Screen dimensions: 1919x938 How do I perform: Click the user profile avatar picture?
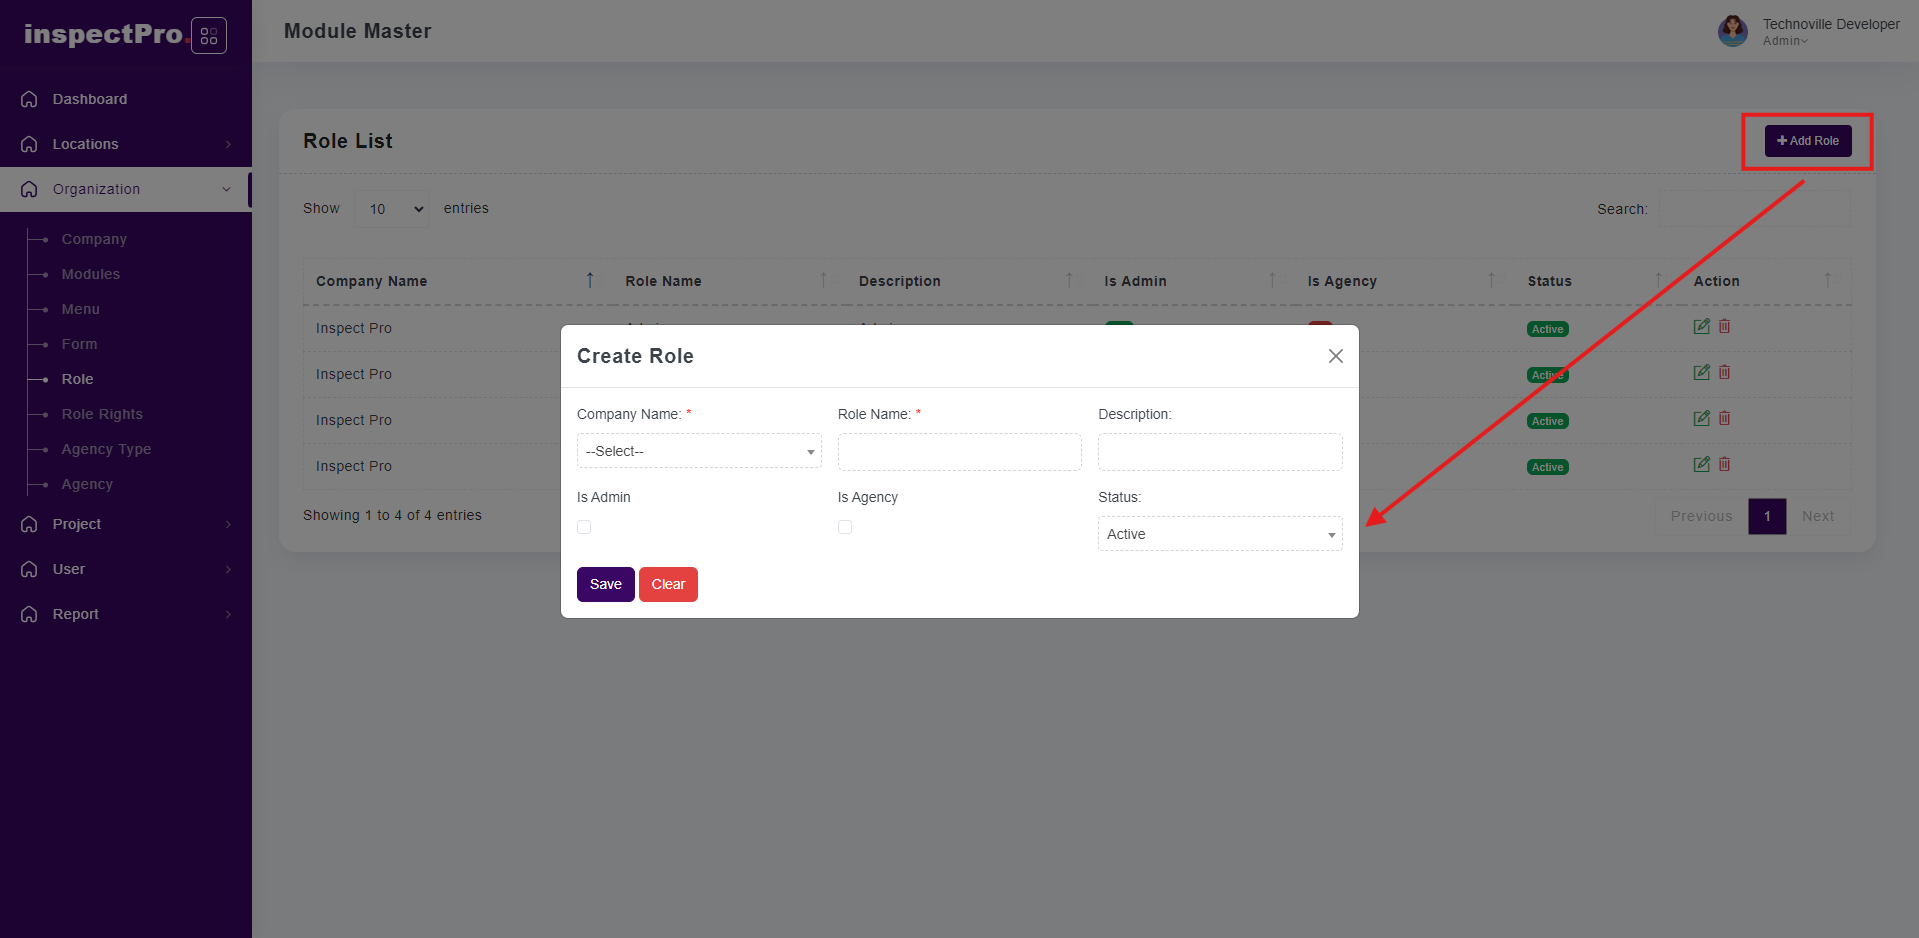(1733, 31)
